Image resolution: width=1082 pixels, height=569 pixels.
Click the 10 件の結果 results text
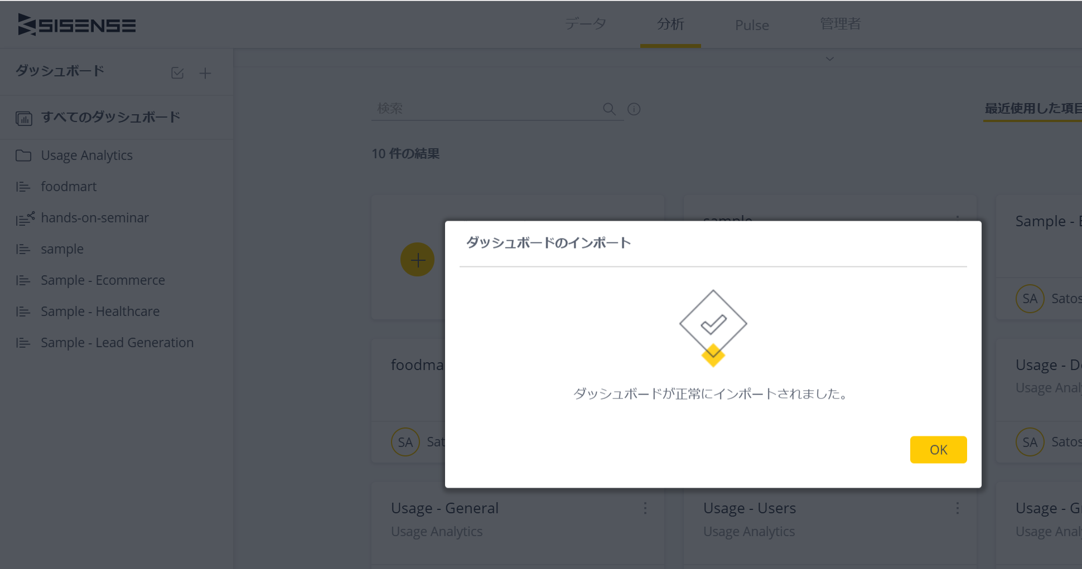pos(406,154)
